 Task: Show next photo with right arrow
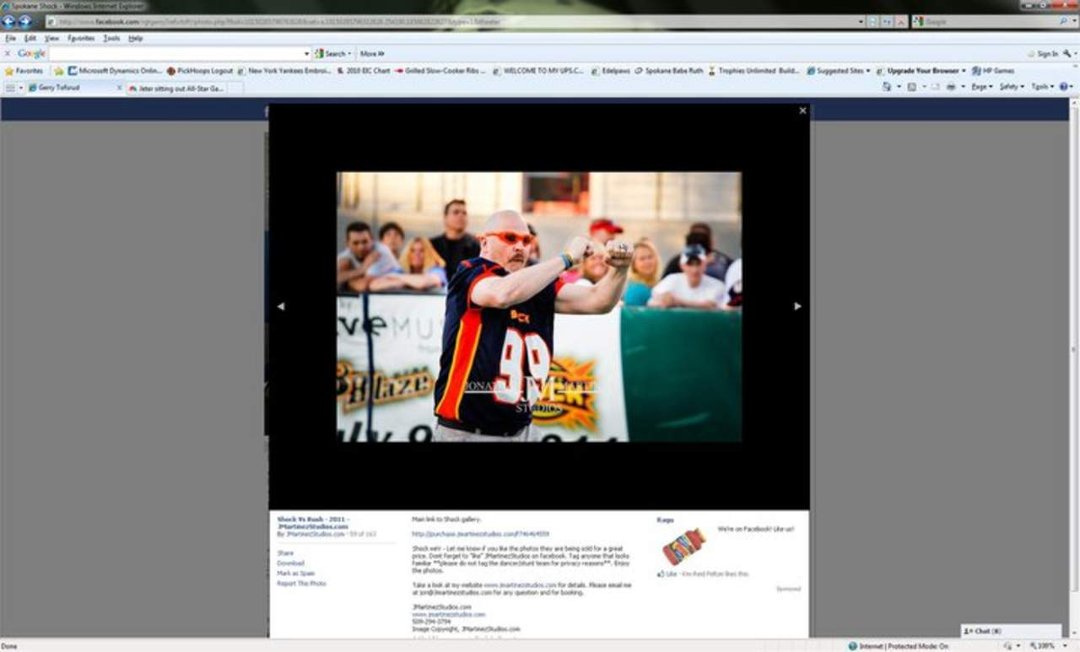(x=798, y=306)
